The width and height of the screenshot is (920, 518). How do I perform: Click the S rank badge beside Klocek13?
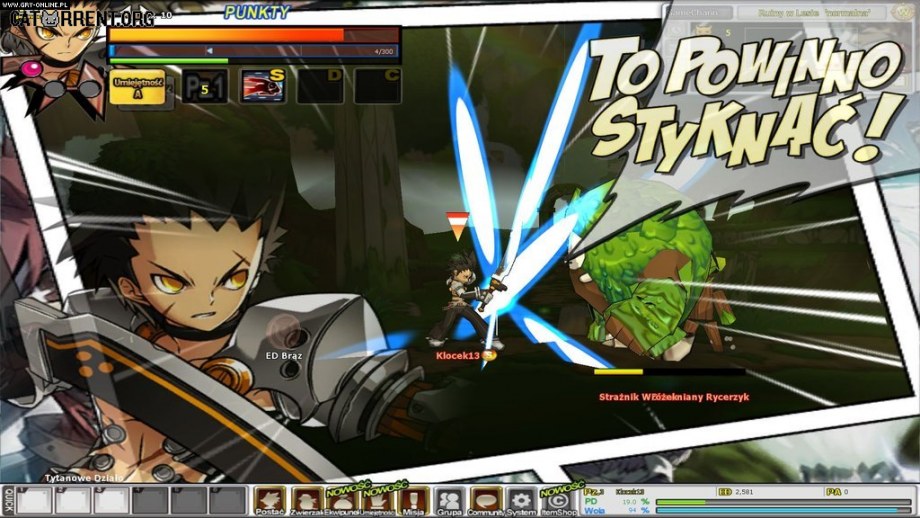pyautogui.click(x=489, y=356)
